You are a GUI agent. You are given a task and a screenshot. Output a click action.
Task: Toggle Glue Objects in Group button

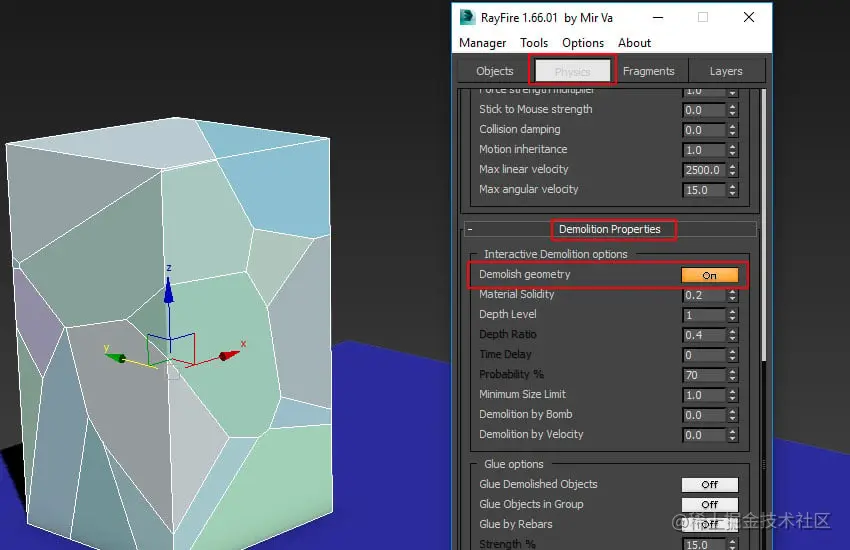pyautogui.click(x=710, y=504)
